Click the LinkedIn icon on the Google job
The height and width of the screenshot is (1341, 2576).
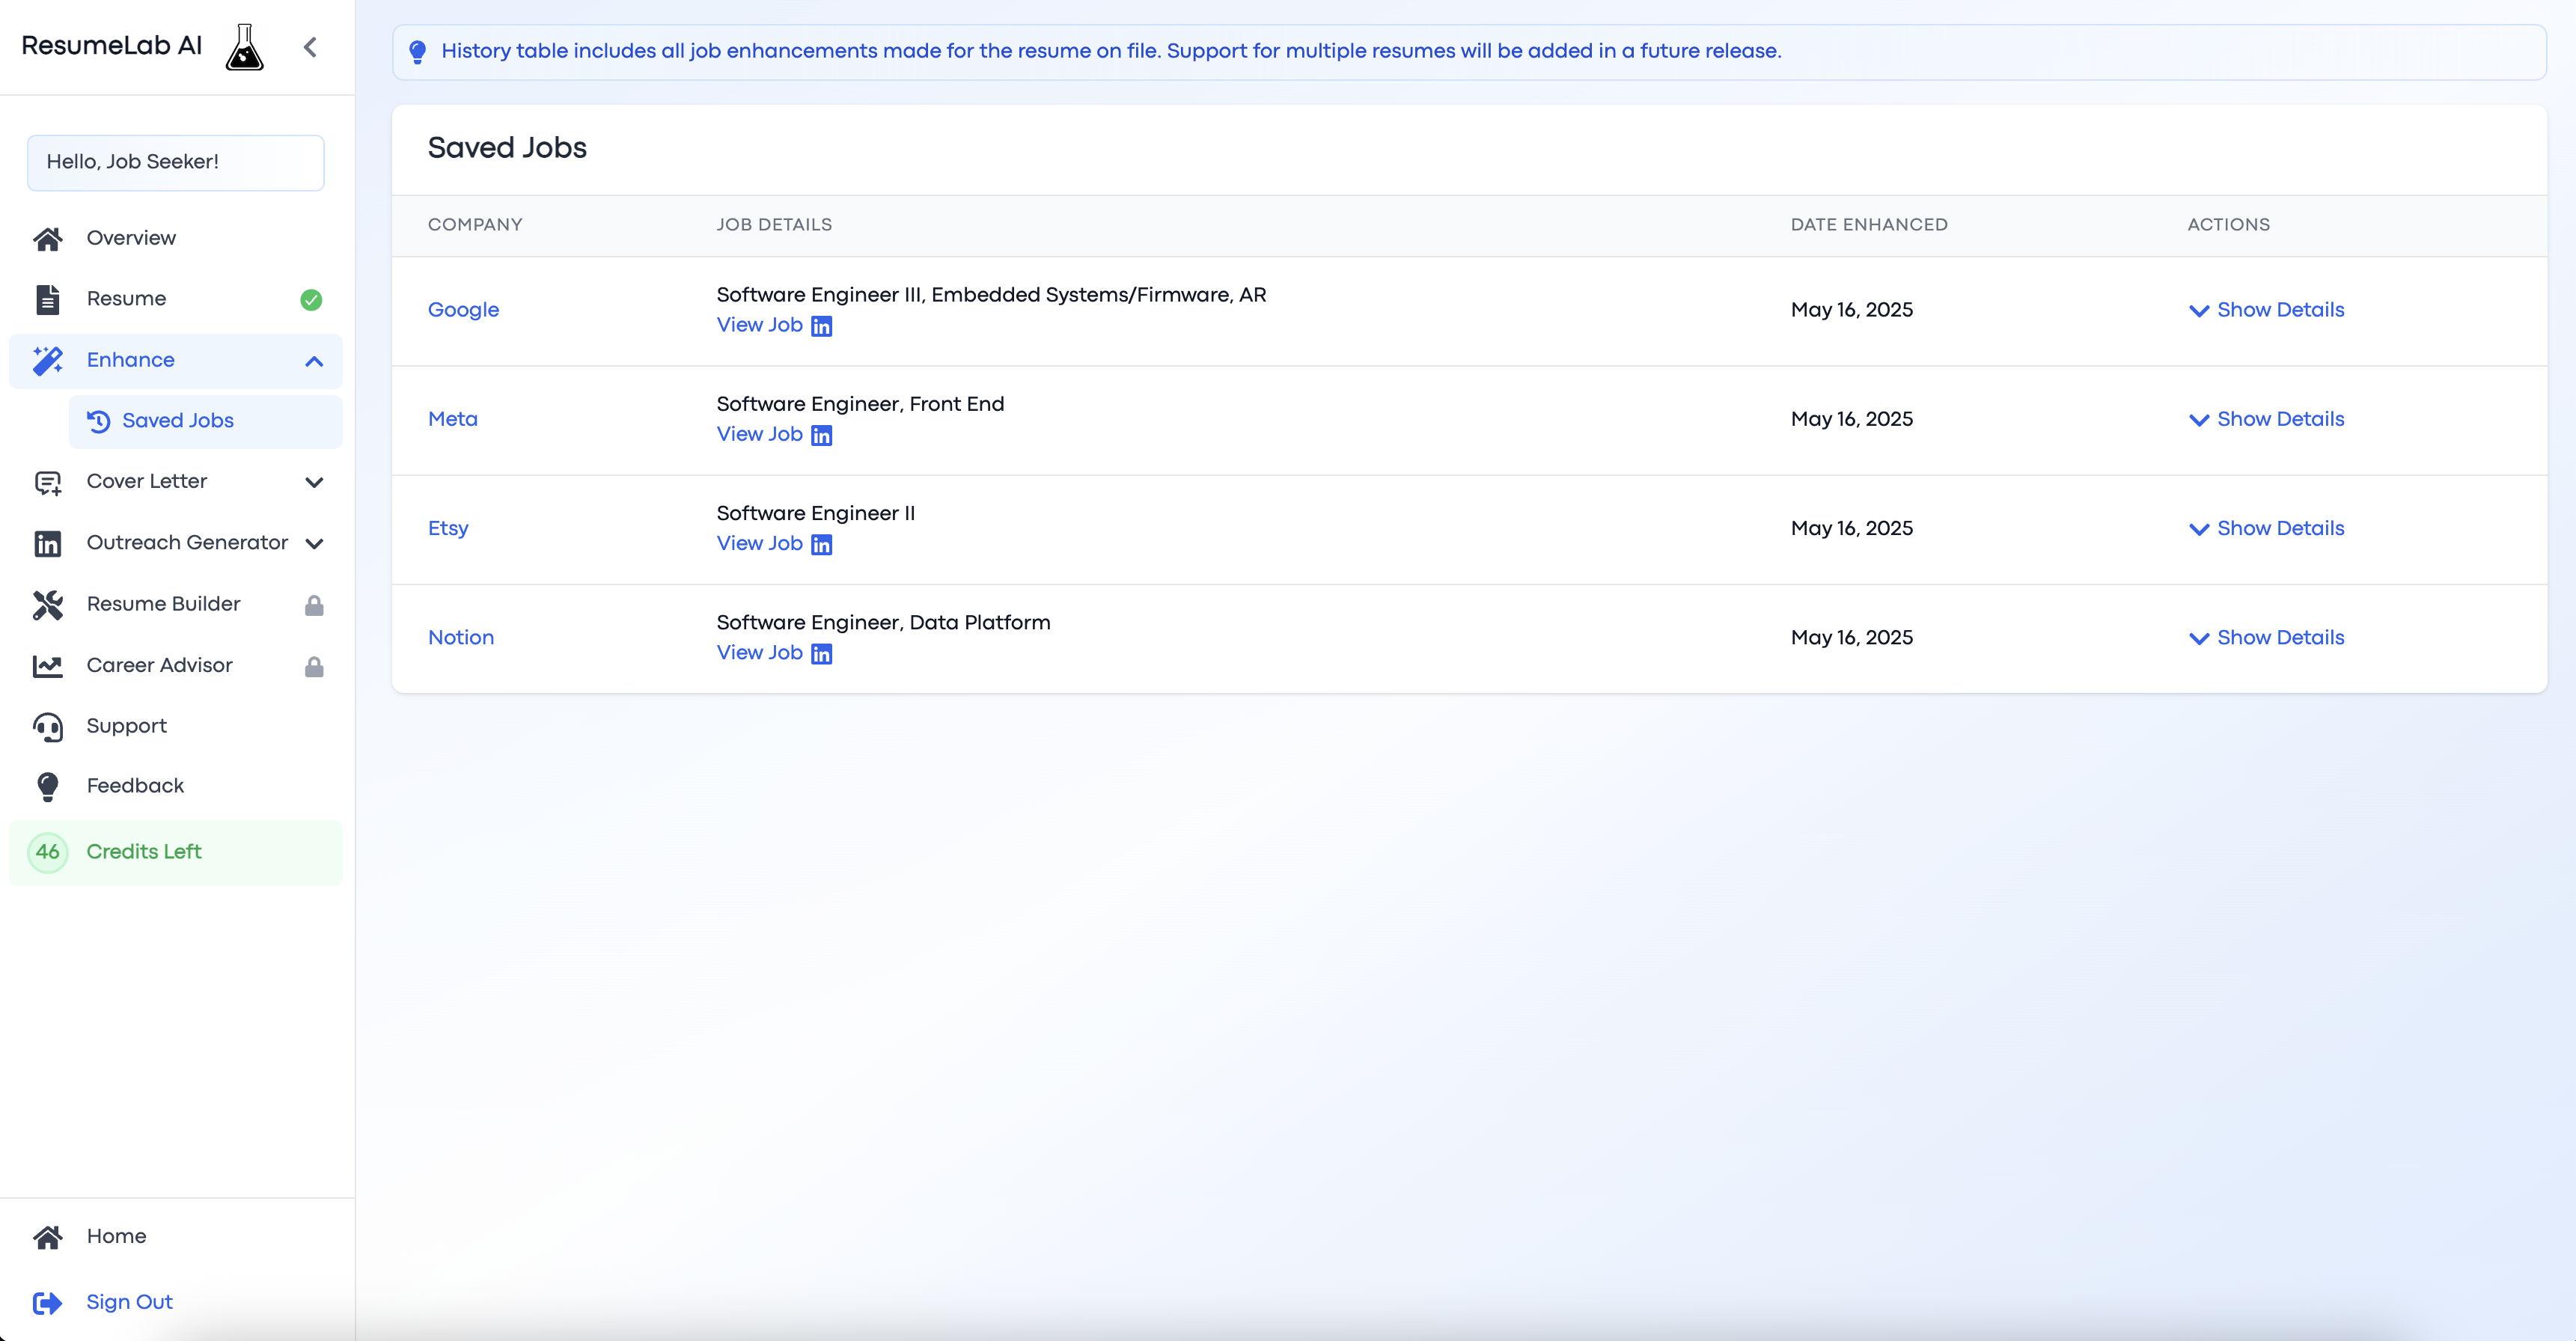click(821, 326)
